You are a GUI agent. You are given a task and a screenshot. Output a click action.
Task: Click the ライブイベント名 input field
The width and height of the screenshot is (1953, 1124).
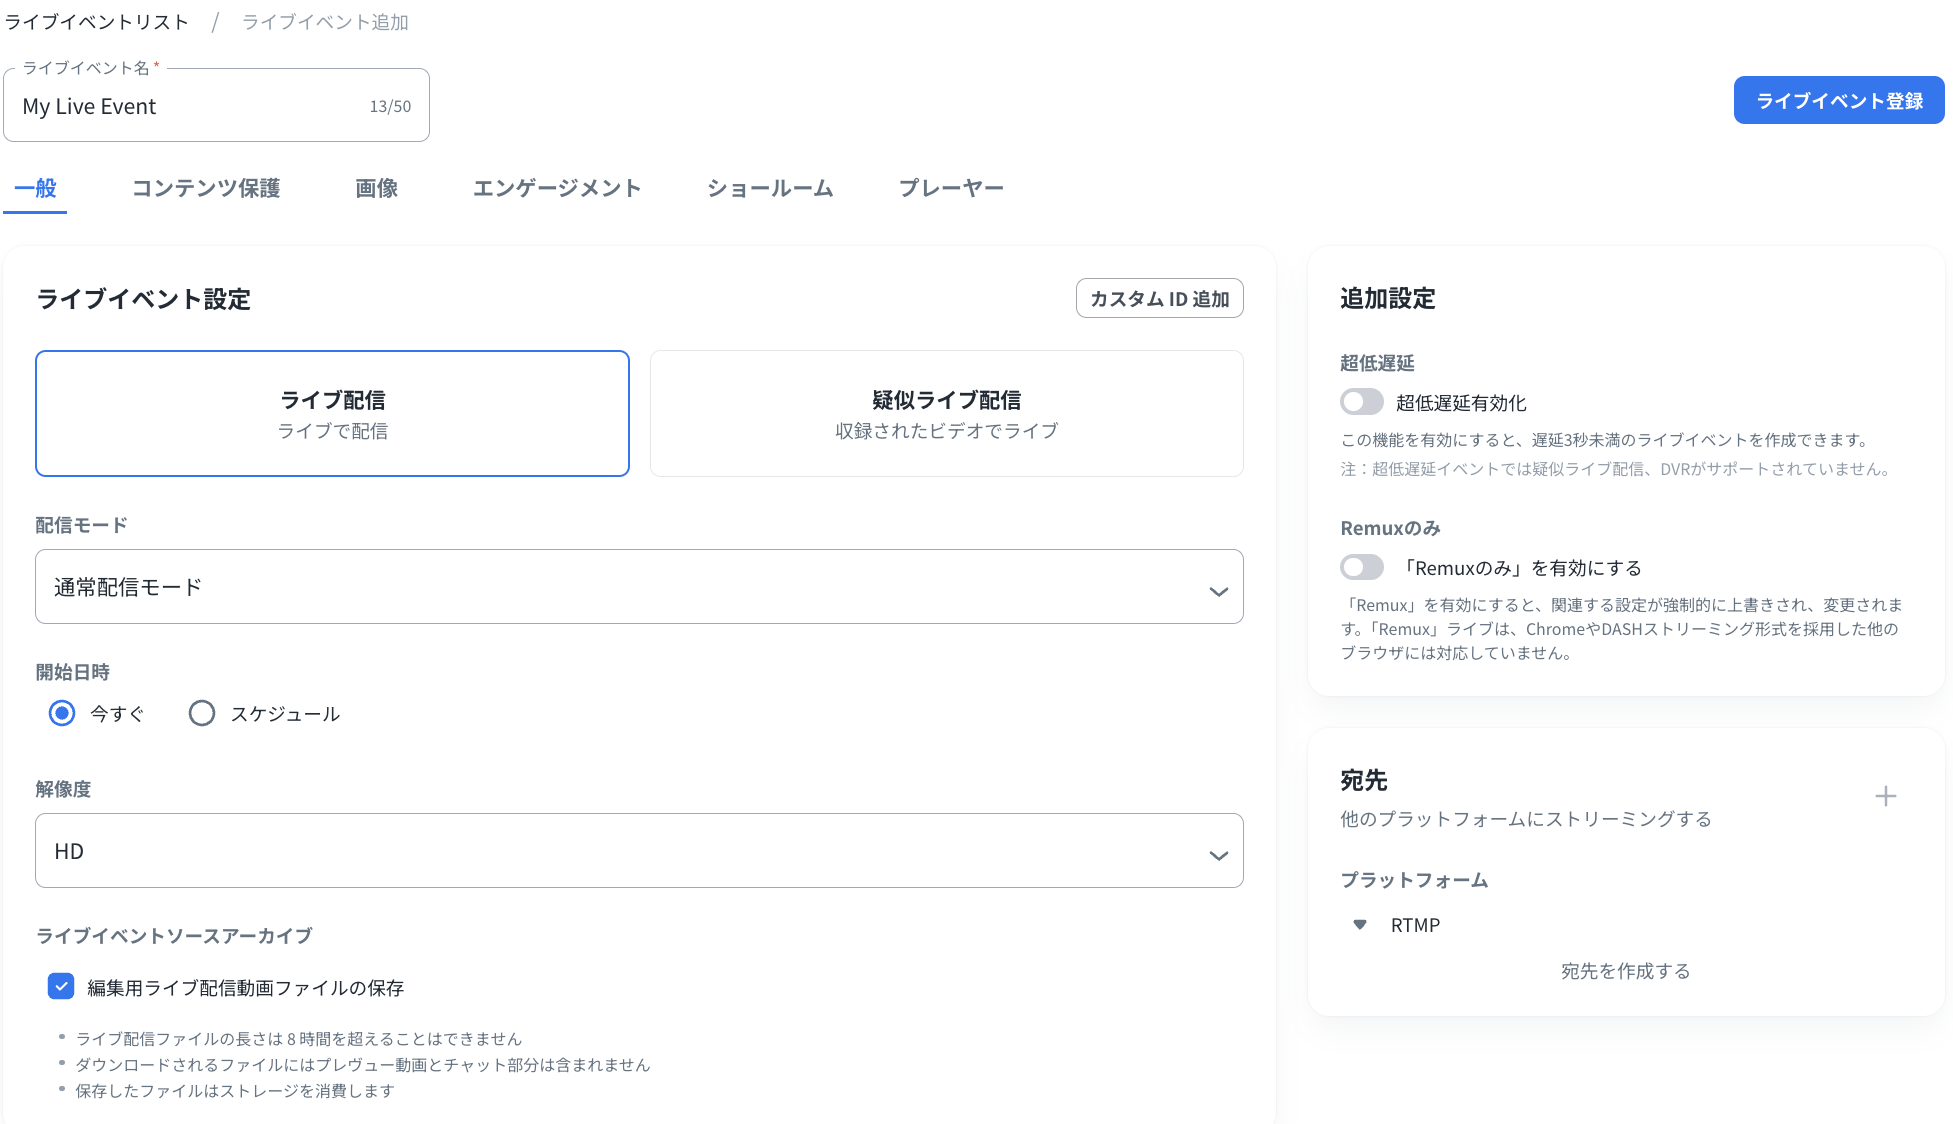point(190,106)
